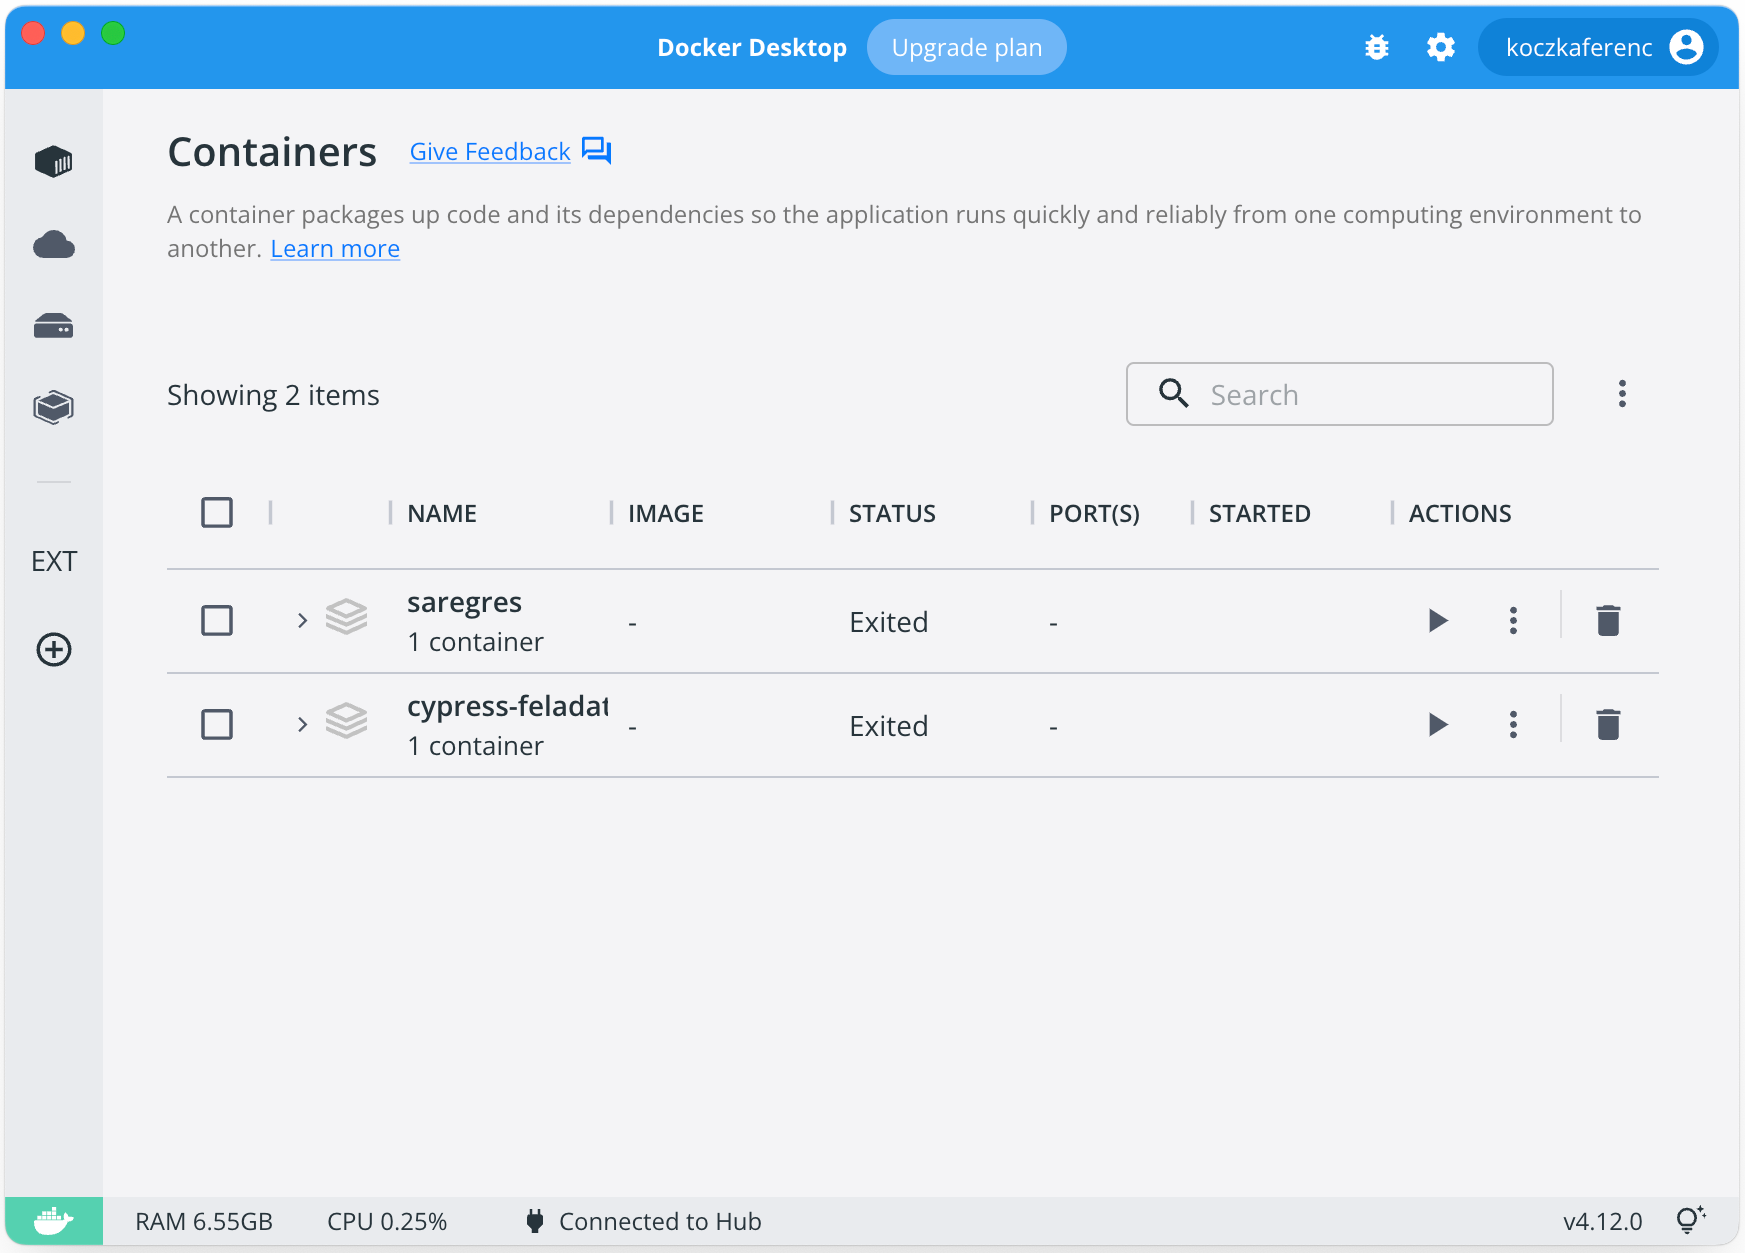
Task: Check the select-all containers checkbox
Action: (217, 513)
